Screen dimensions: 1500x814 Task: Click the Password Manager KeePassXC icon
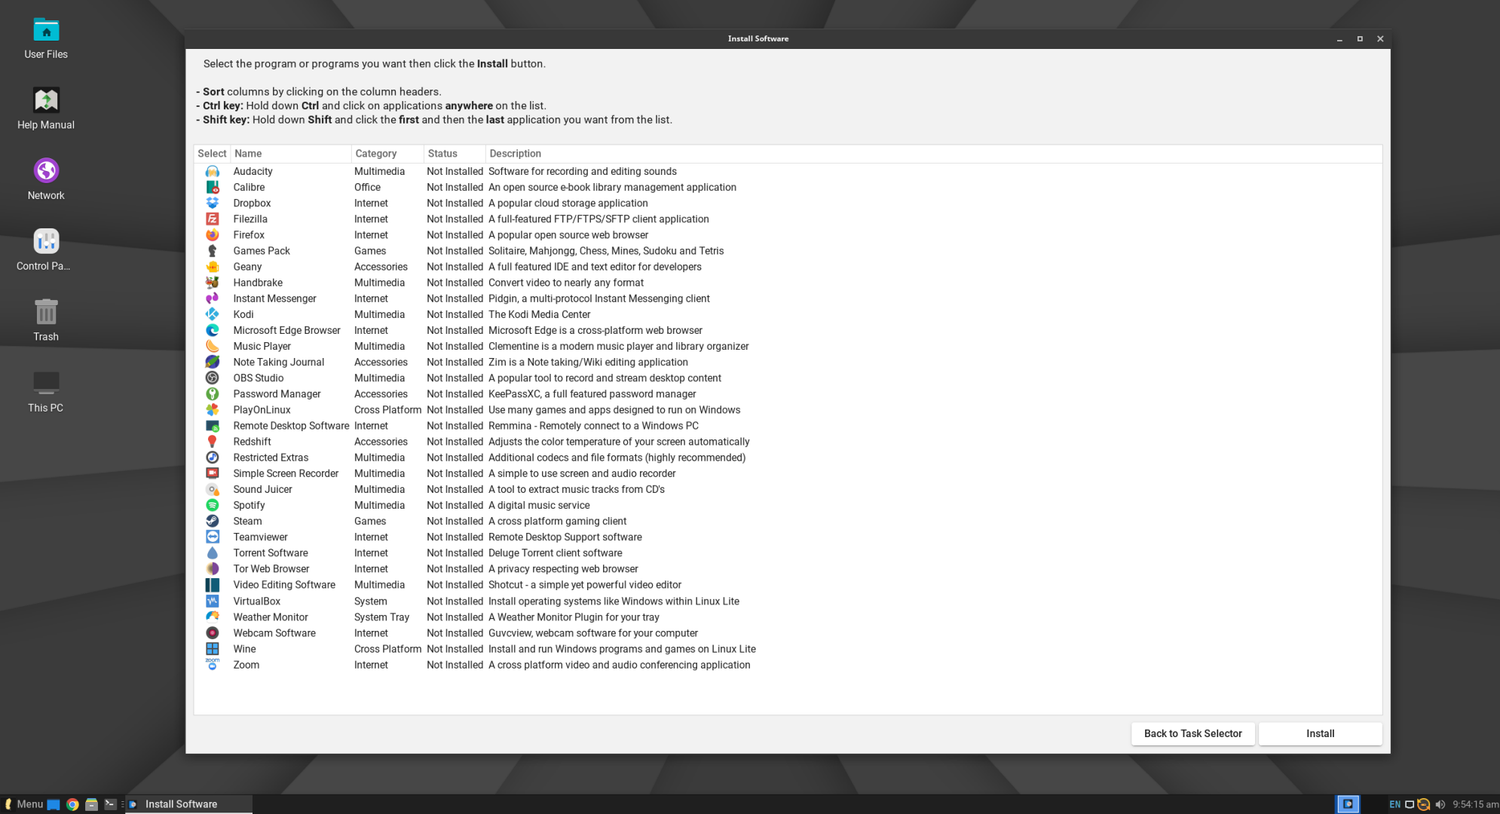point(212,394)
